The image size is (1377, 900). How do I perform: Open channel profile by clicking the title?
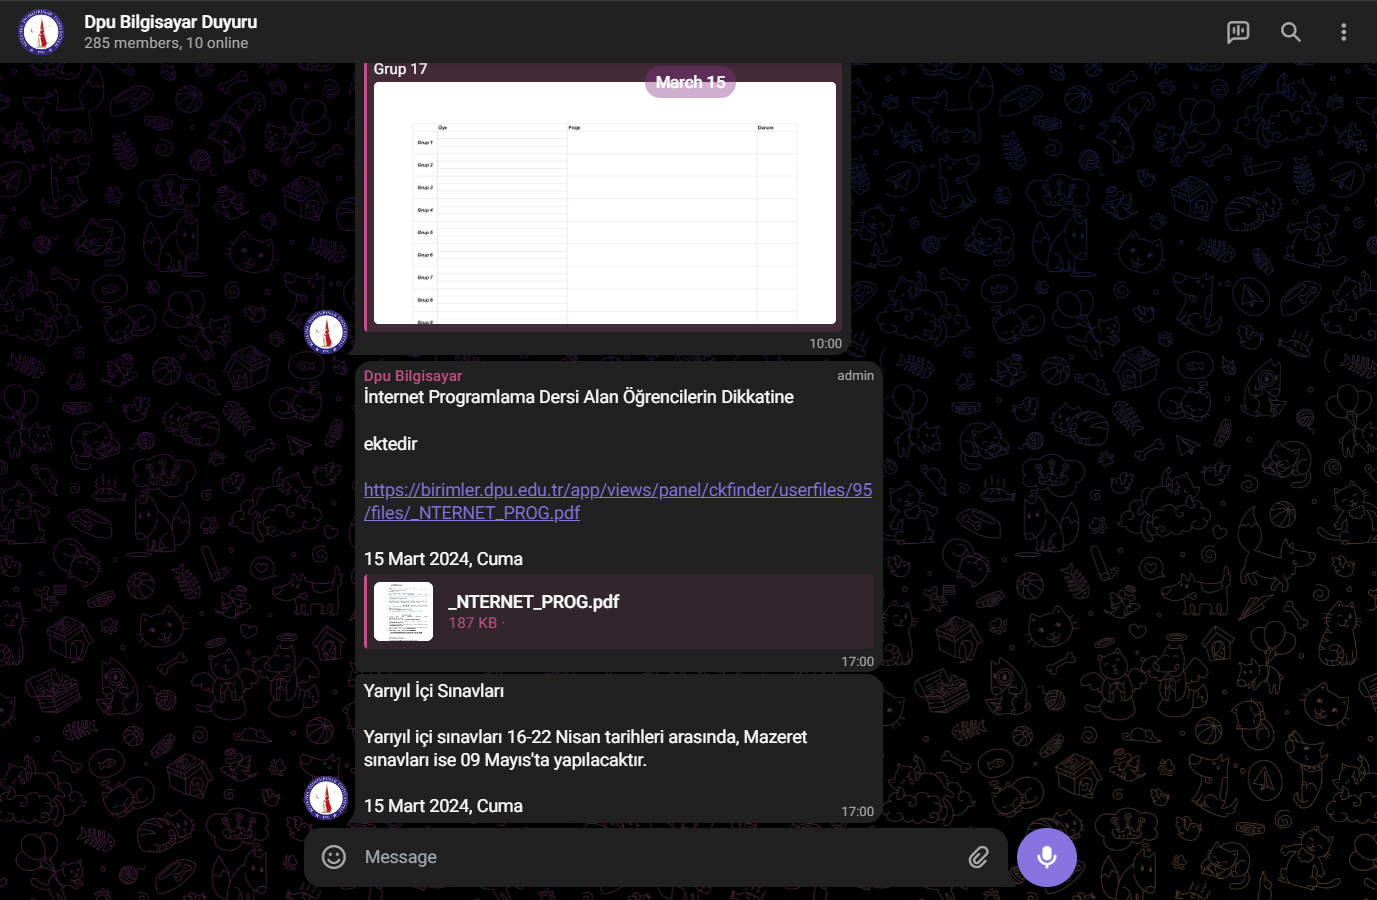tap(169, 21)
